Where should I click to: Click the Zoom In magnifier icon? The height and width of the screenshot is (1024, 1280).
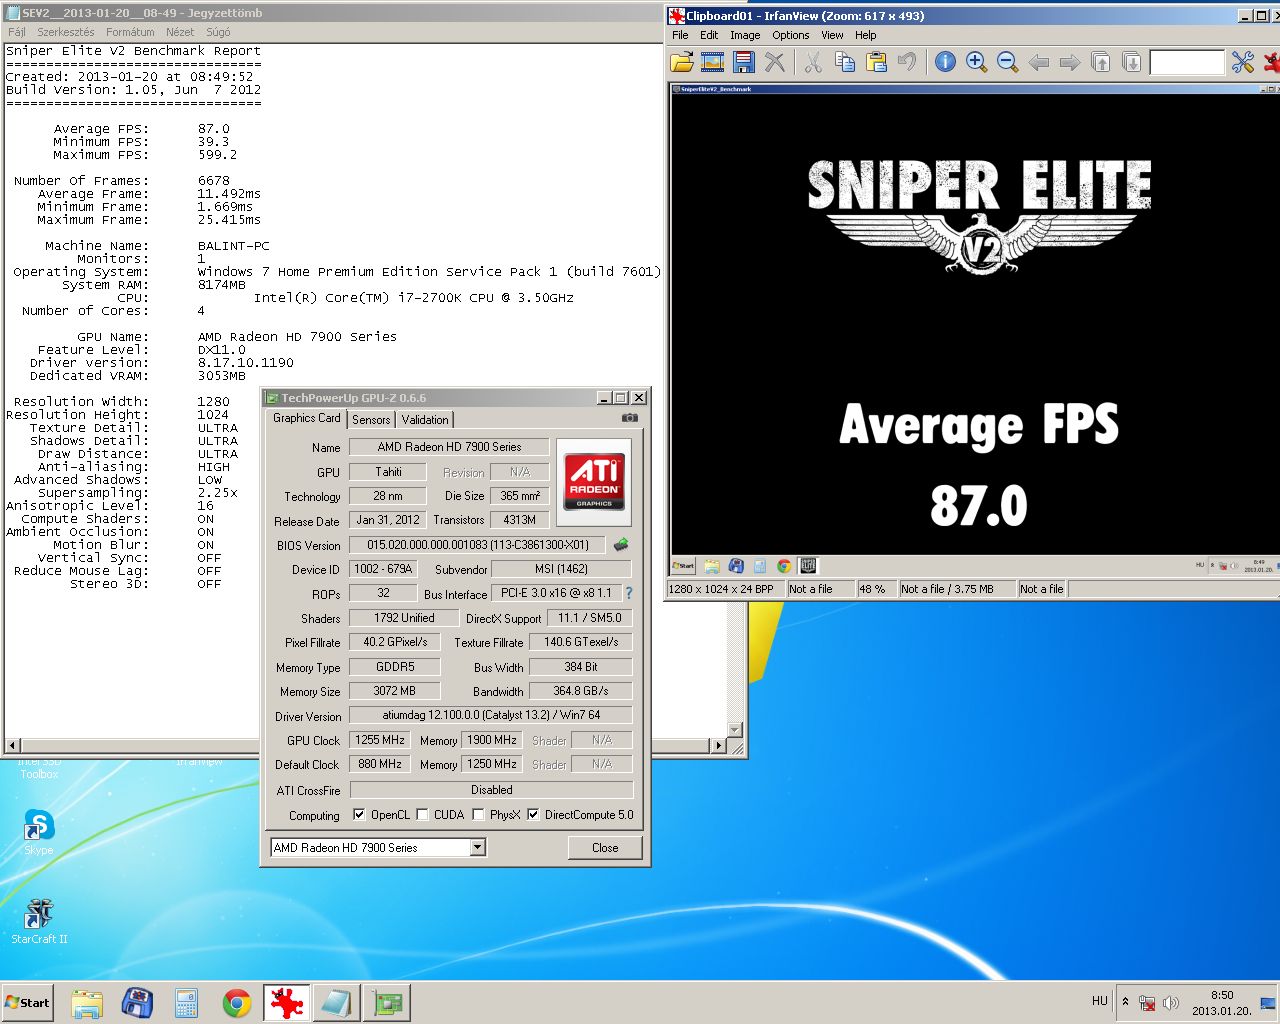click(x=976, y=62)
